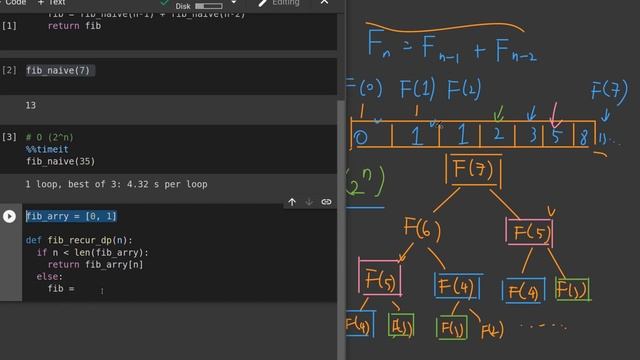Click the 'return fib' line in cell 1
The height and width of the screenshot is (360, 640).
(x=74, y=26)
